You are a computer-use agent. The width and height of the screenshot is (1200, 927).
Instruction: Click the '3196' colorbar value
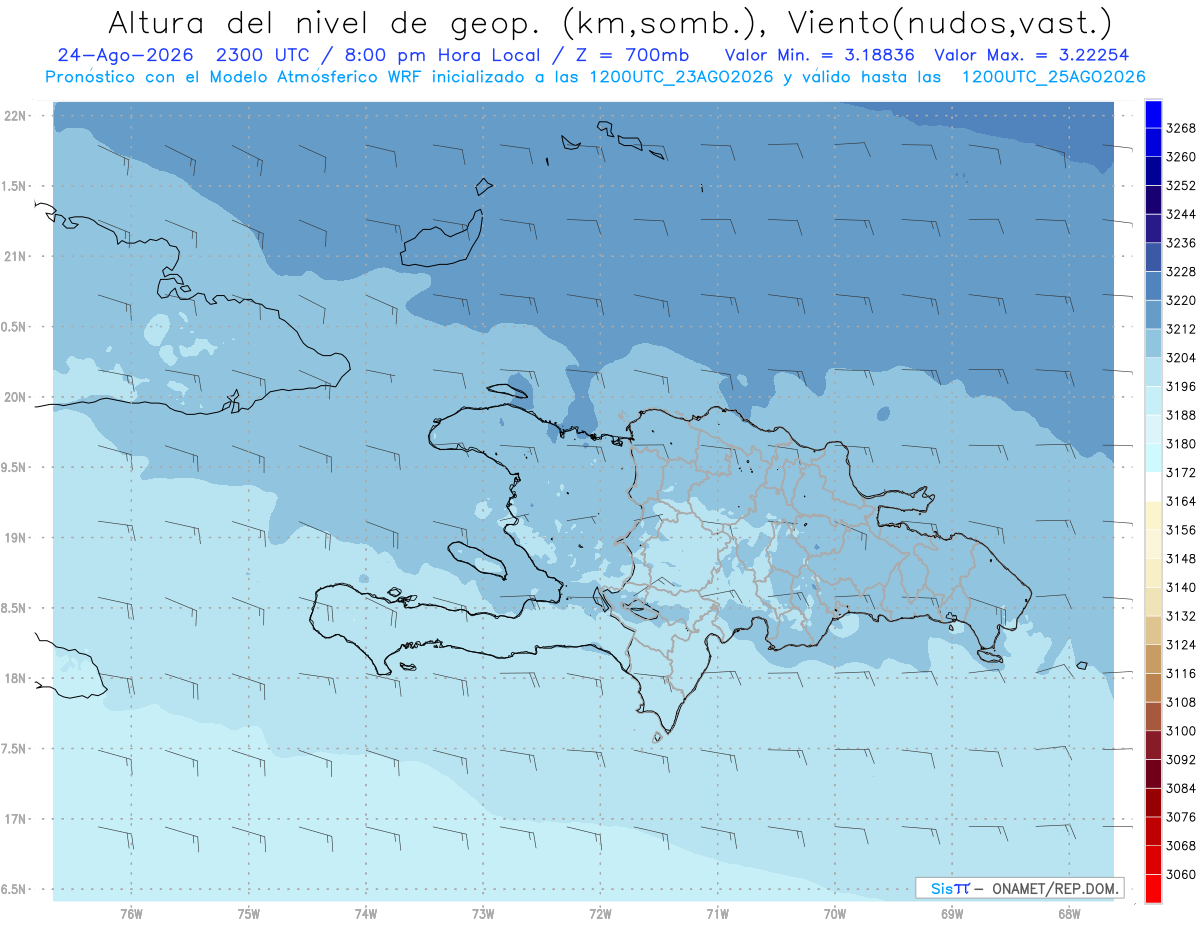[x=1181, y=386]
